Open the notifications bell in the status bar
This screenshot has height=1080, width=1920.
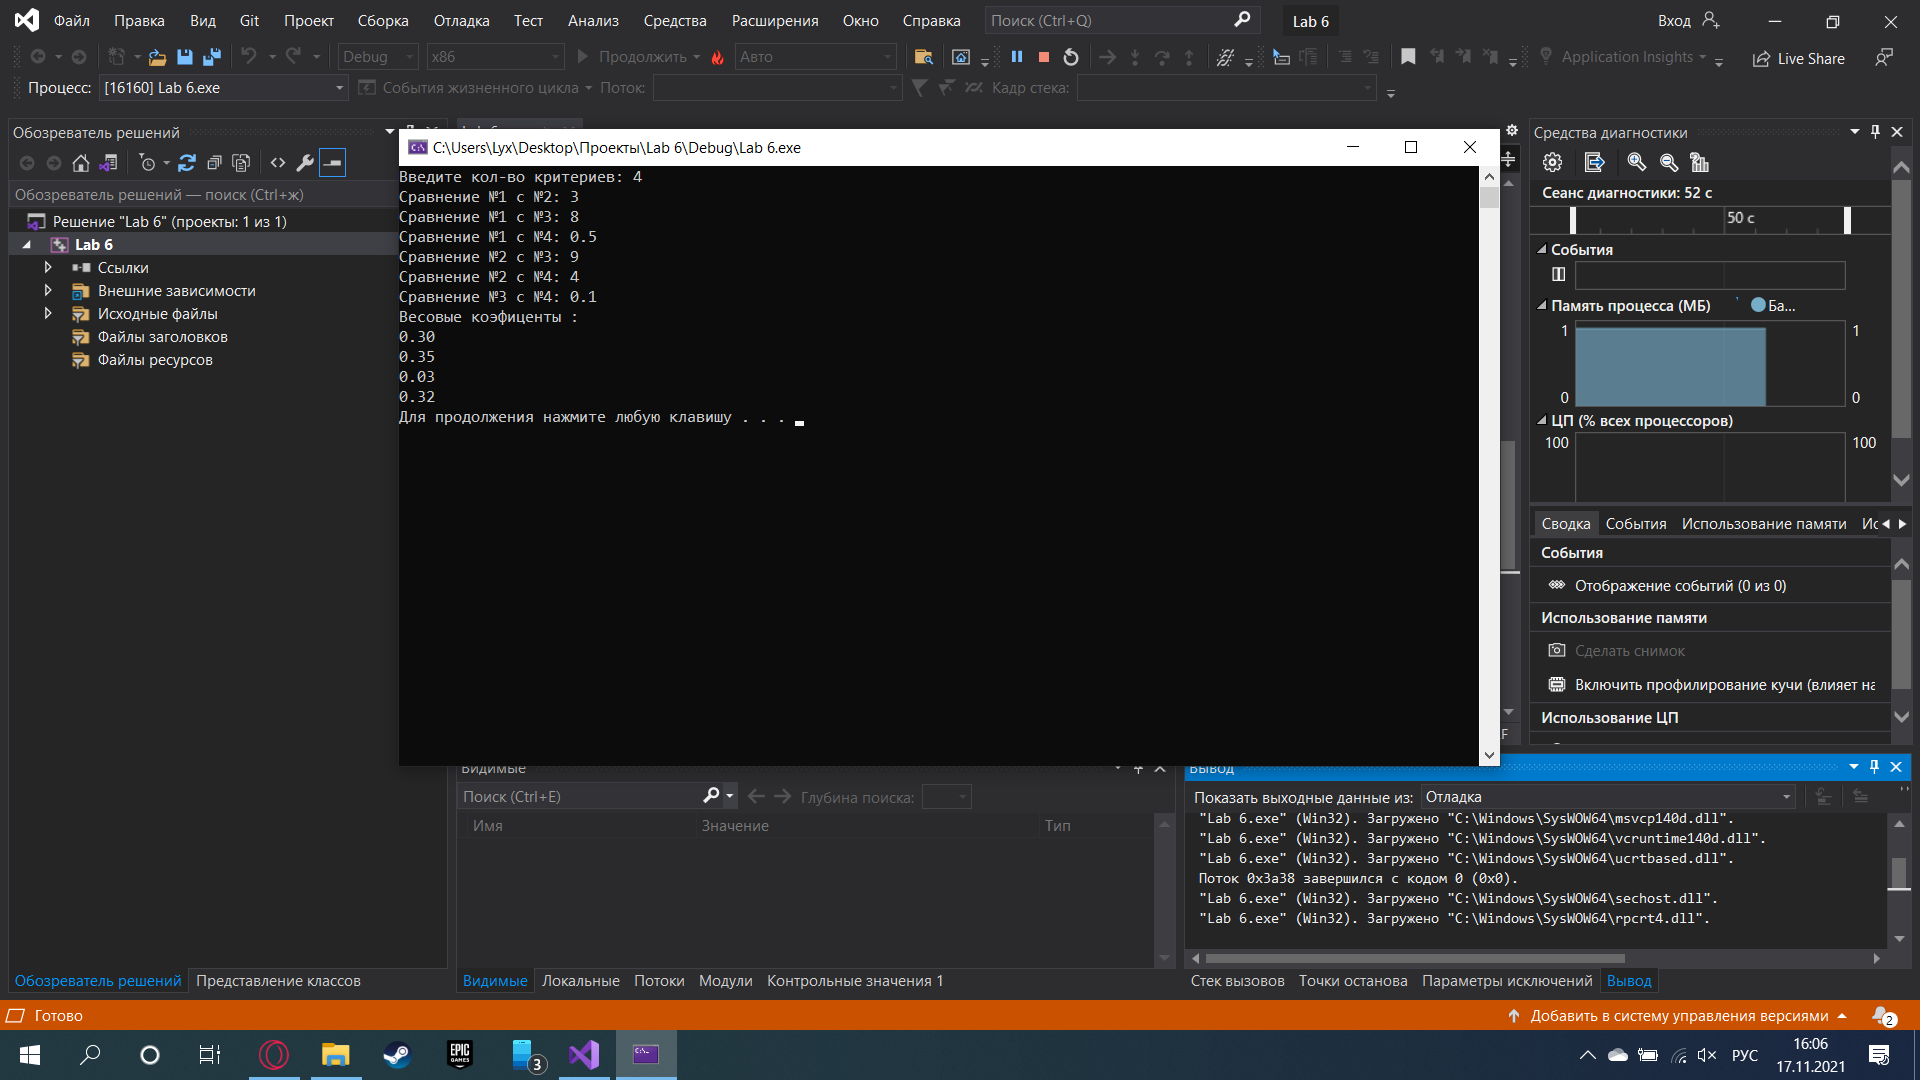point(1882,1016)
